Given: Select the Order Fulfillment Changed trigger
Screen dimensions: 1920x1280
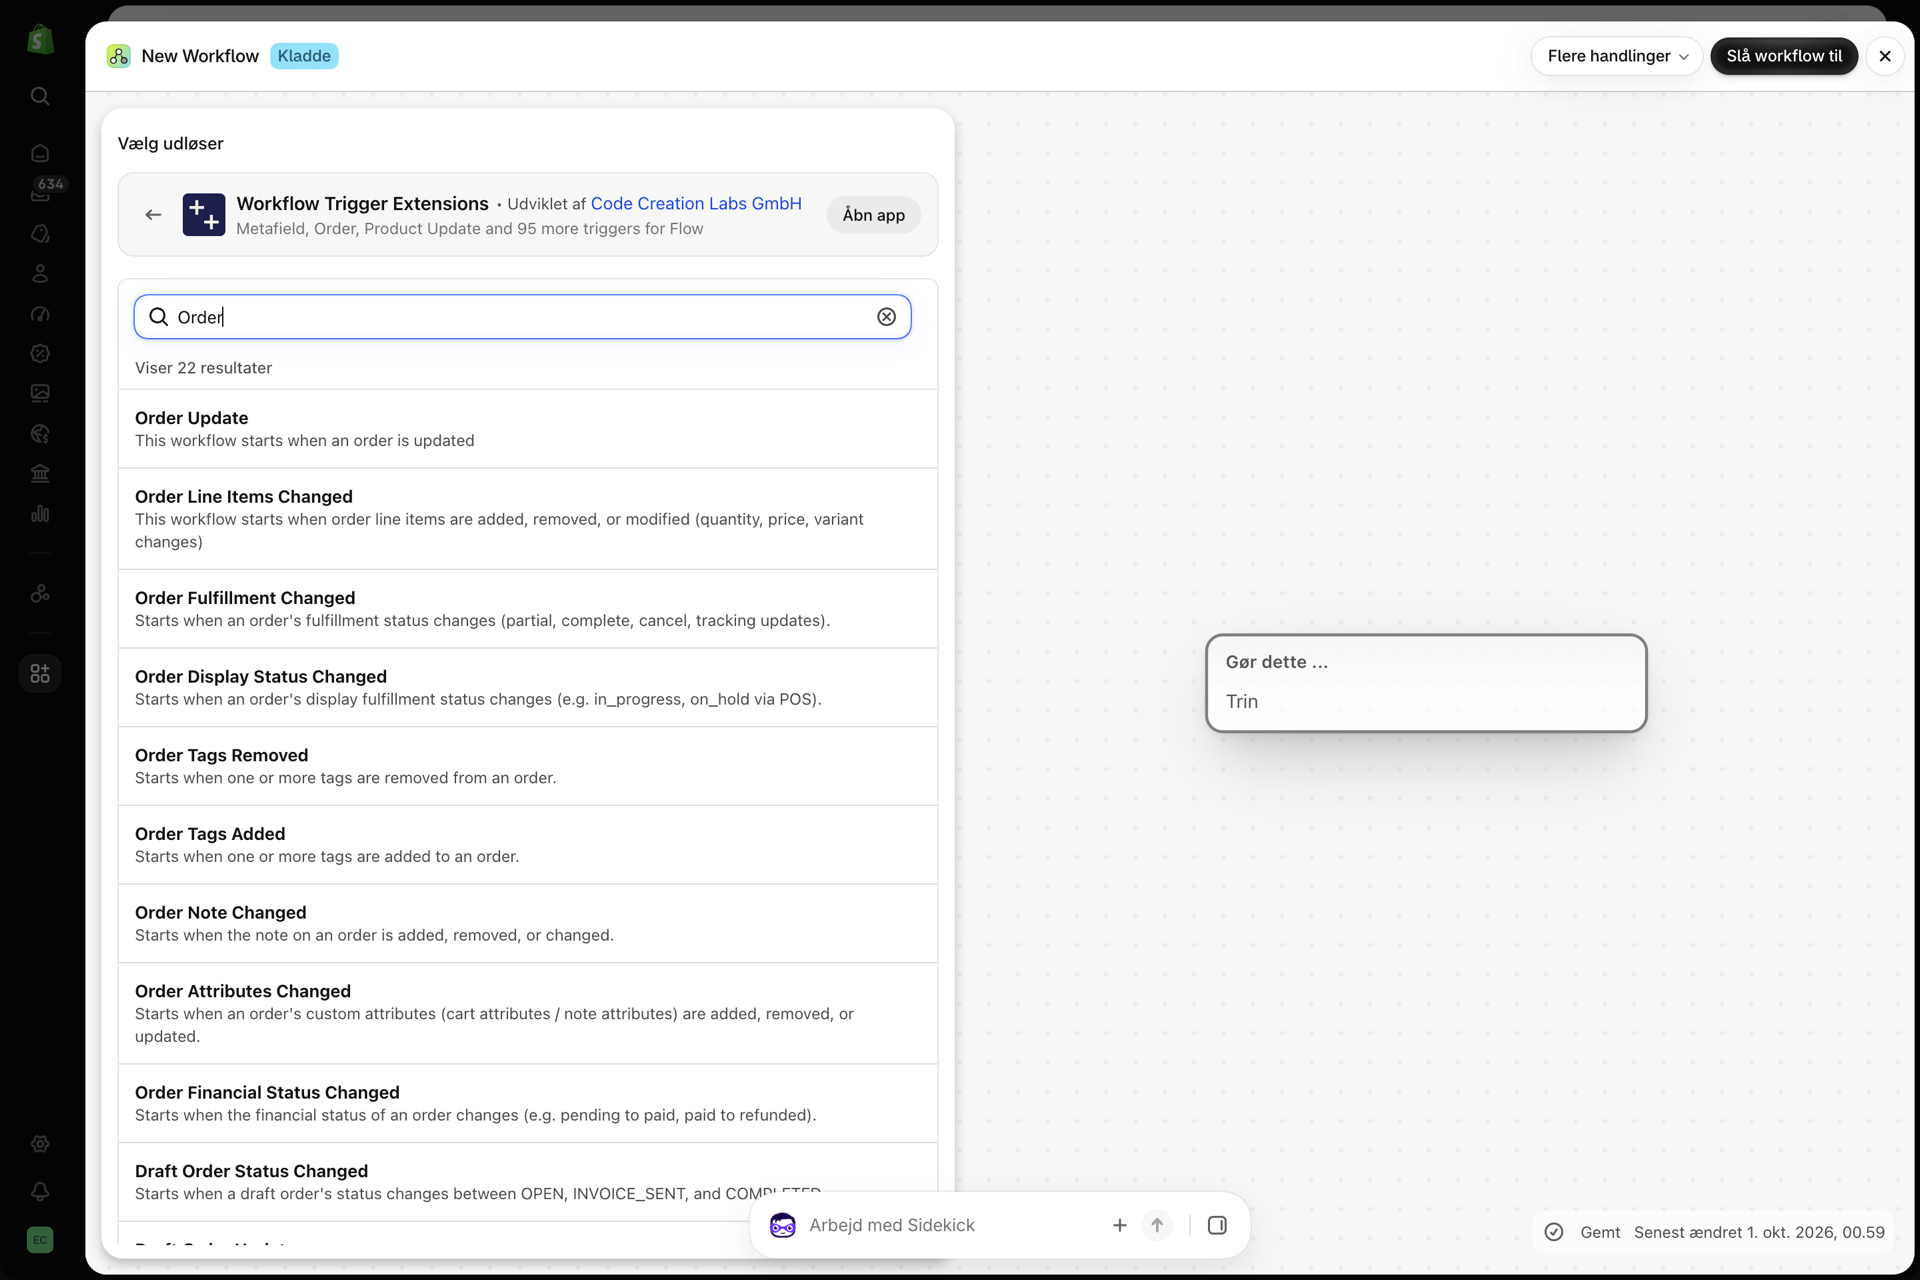Looking at the screenshot, I should pos(528,609).
